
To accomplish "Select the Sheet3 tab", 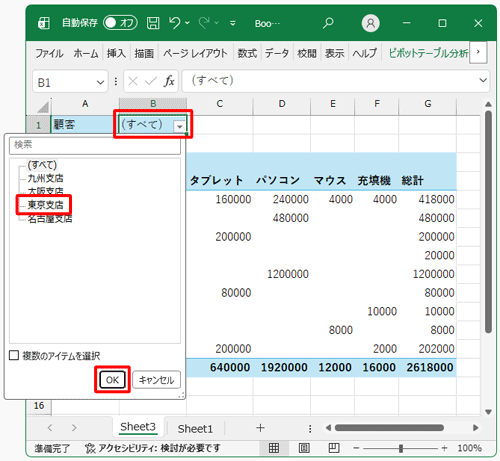I will tap(138, 427).
